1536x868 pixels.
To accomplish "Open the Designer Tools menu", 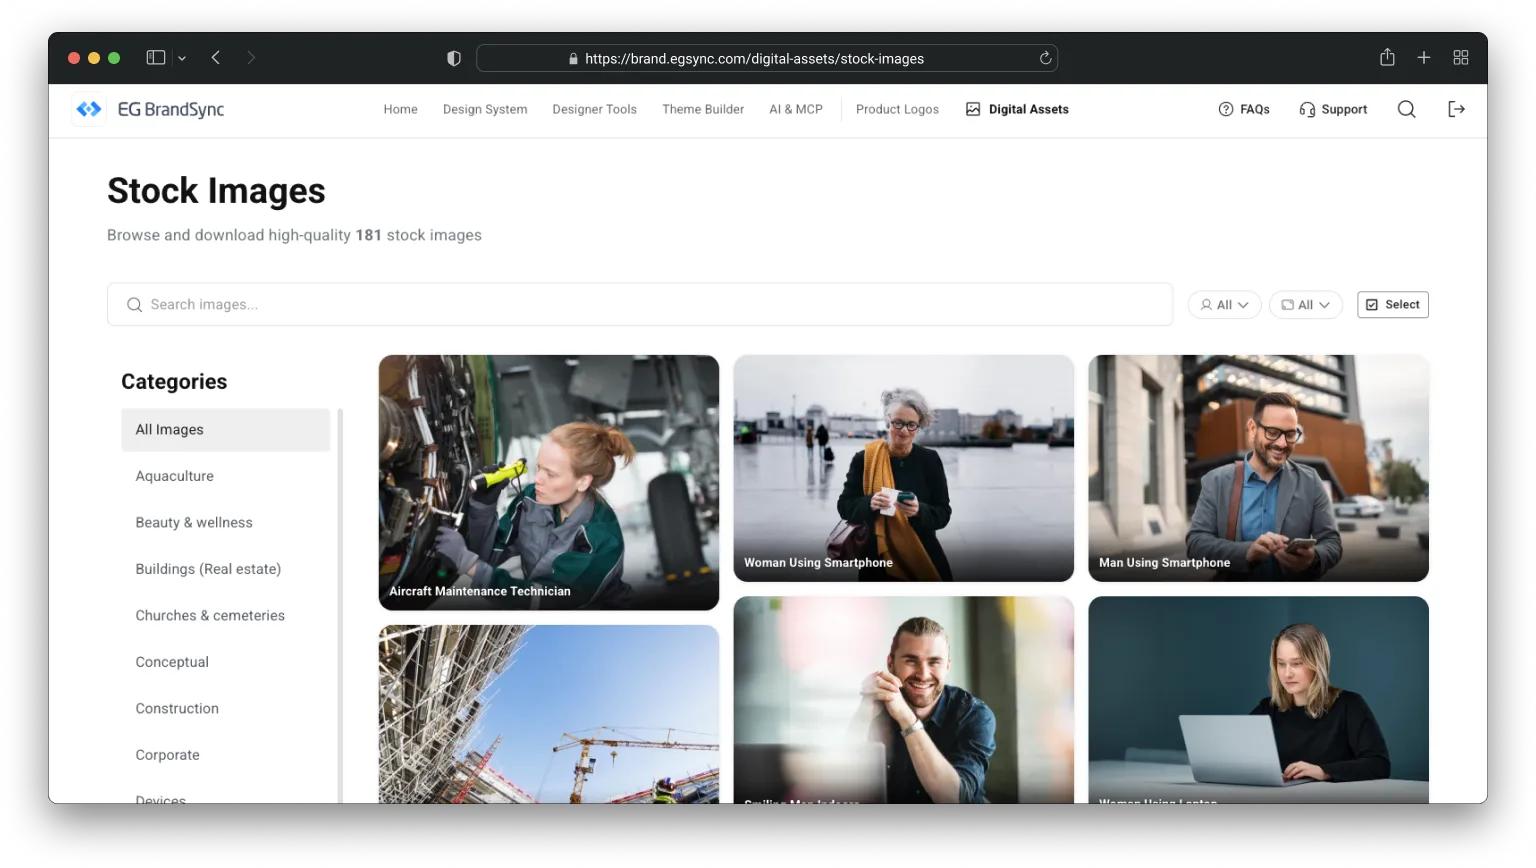I will pyautogui.click(x=594, y=109).
